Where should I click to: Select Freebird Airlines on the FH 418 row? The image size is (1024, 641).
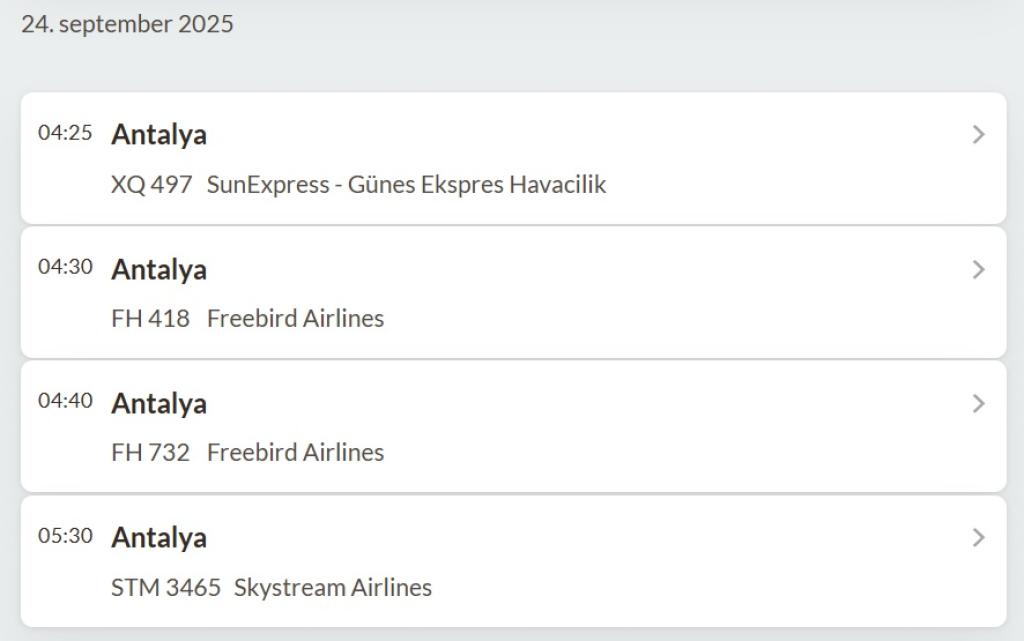pos(295,319)
